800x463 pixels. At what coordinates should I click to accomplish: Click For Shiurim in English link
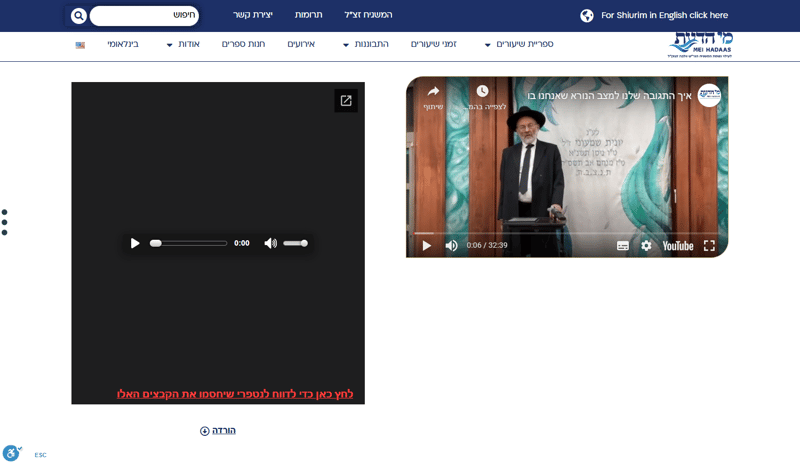(x=664, y=15)
